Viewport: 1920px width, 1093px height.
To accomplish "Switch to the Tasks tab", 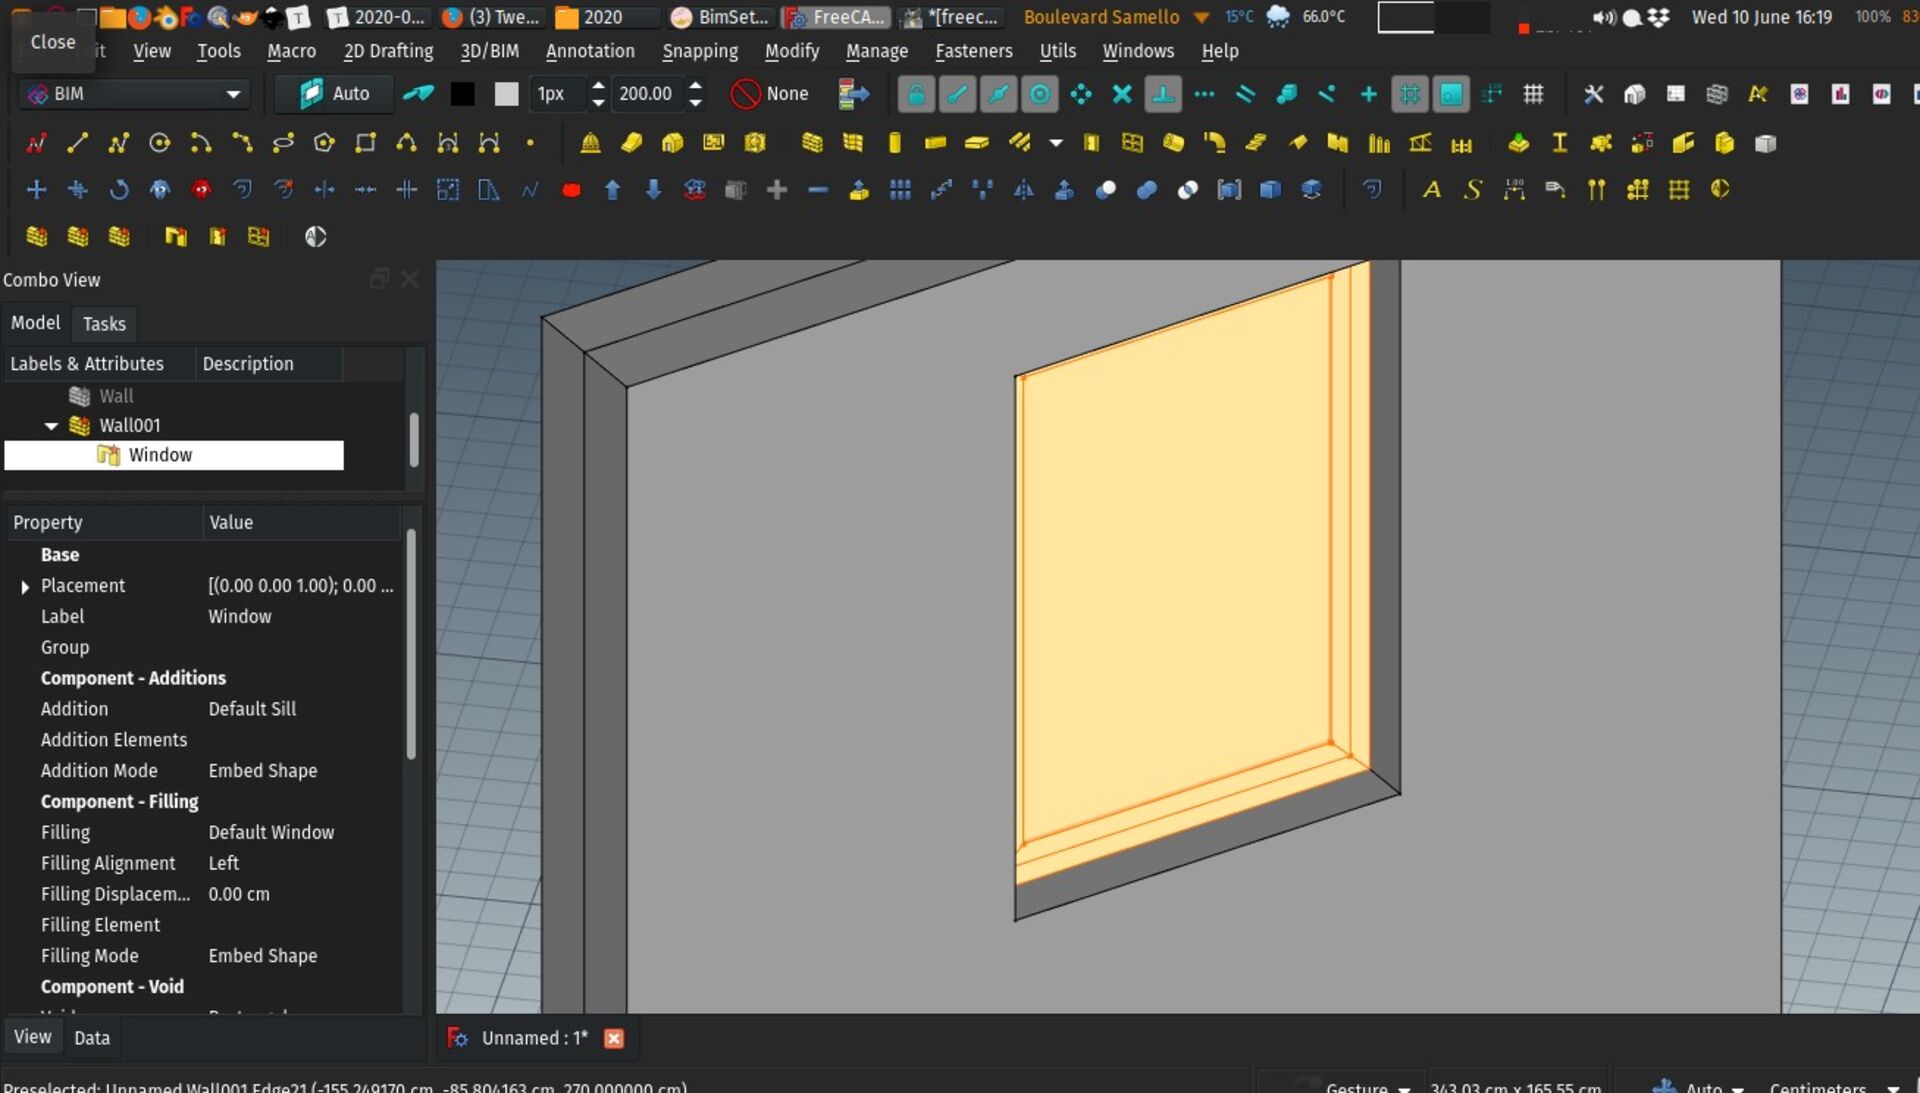I will point(104,324).
